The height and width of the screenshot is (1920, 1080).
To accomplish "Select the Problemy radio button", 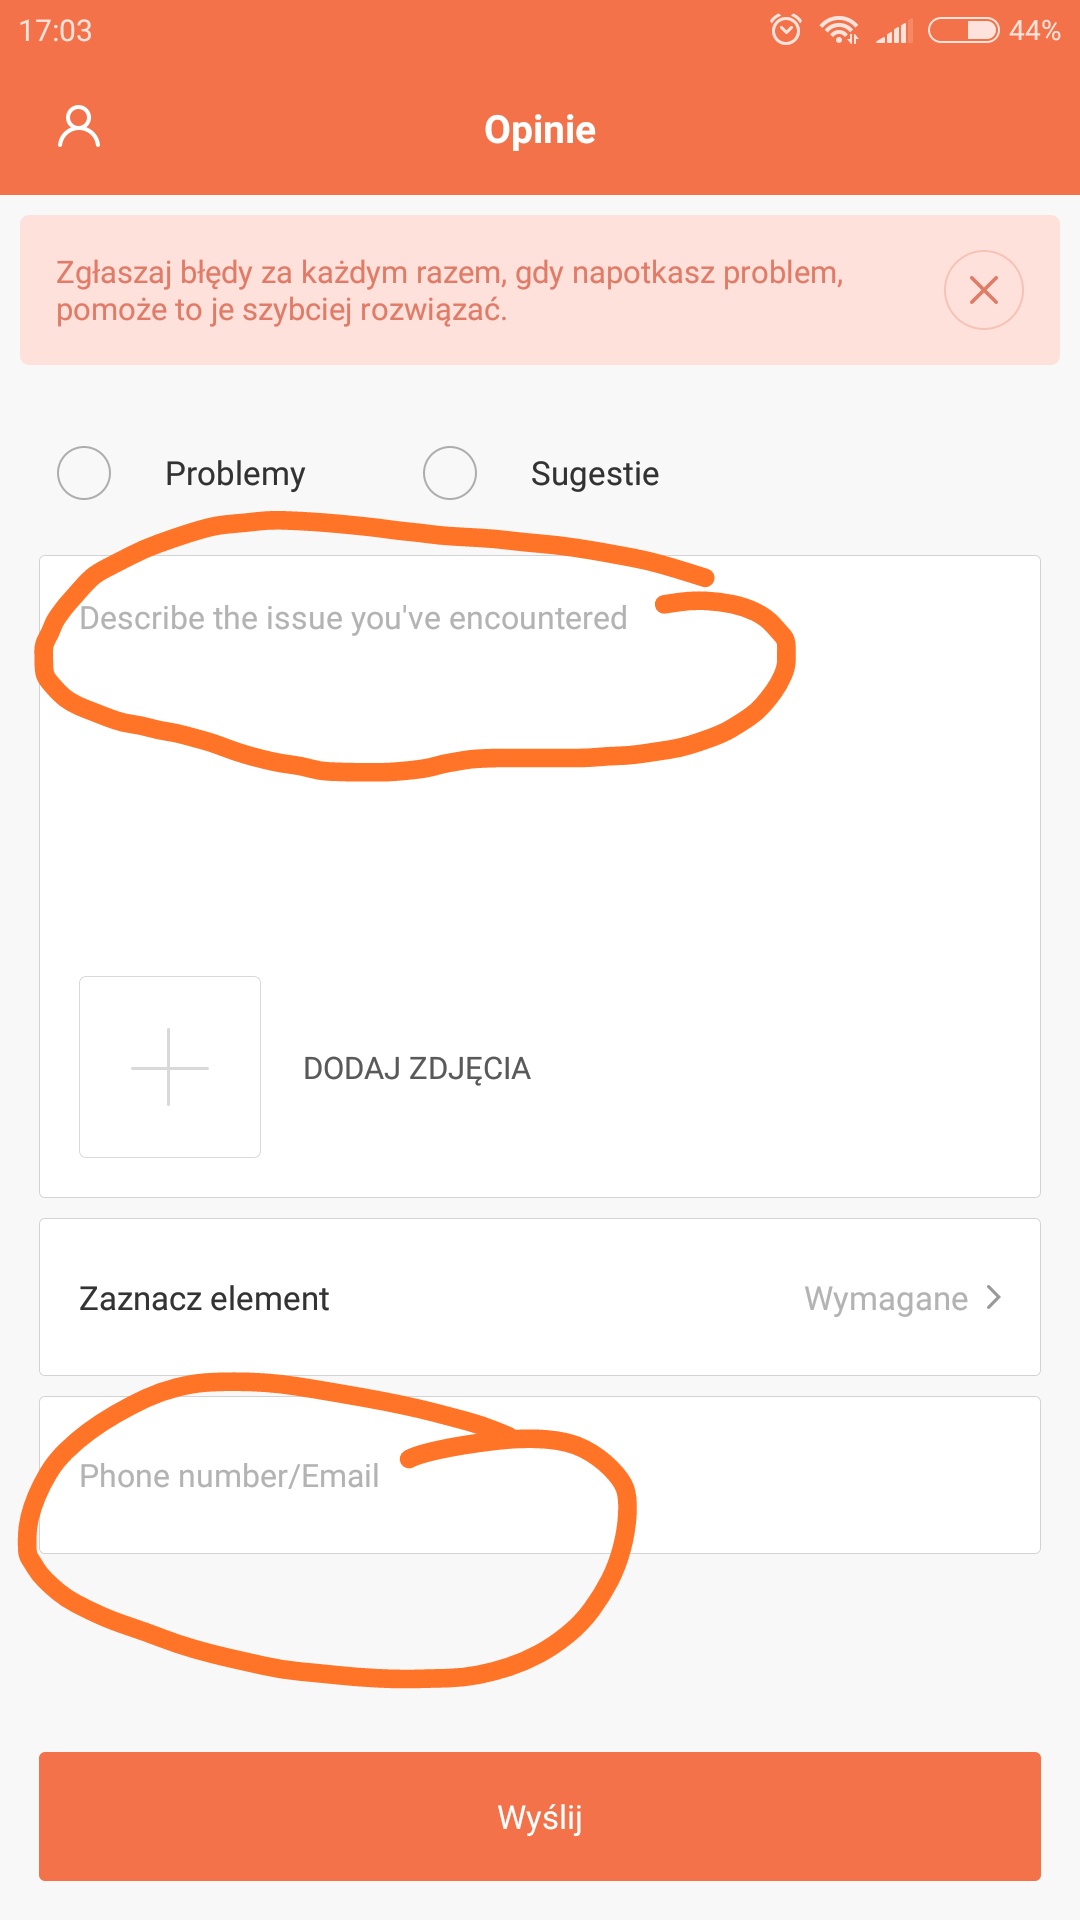I will tap(84, 473).
